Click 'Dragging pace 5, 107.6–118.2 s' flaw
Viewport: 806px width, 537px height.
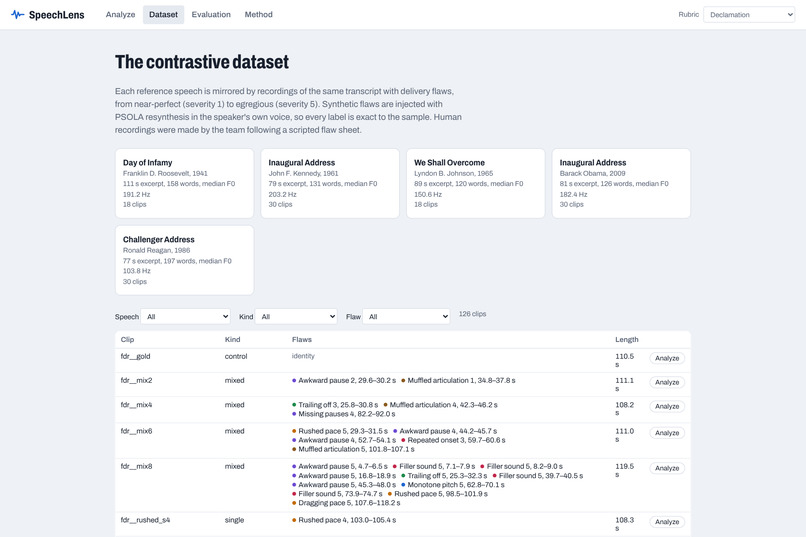coord(346,503)
